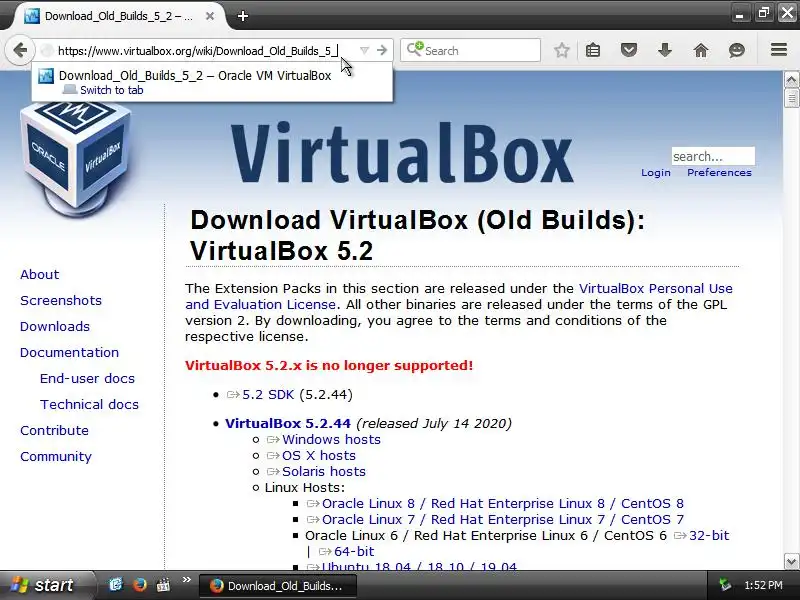Viewport: 800px width, 600px height.
Task: Open the Preferences link
Action: [719, 172]
